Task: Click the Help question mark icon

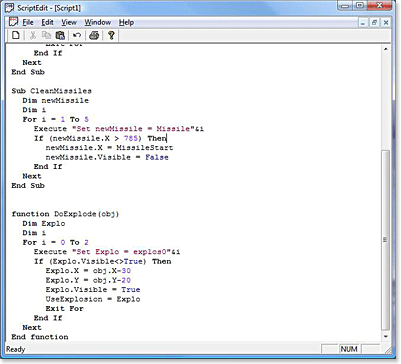Action: click(x=111, y=35)
